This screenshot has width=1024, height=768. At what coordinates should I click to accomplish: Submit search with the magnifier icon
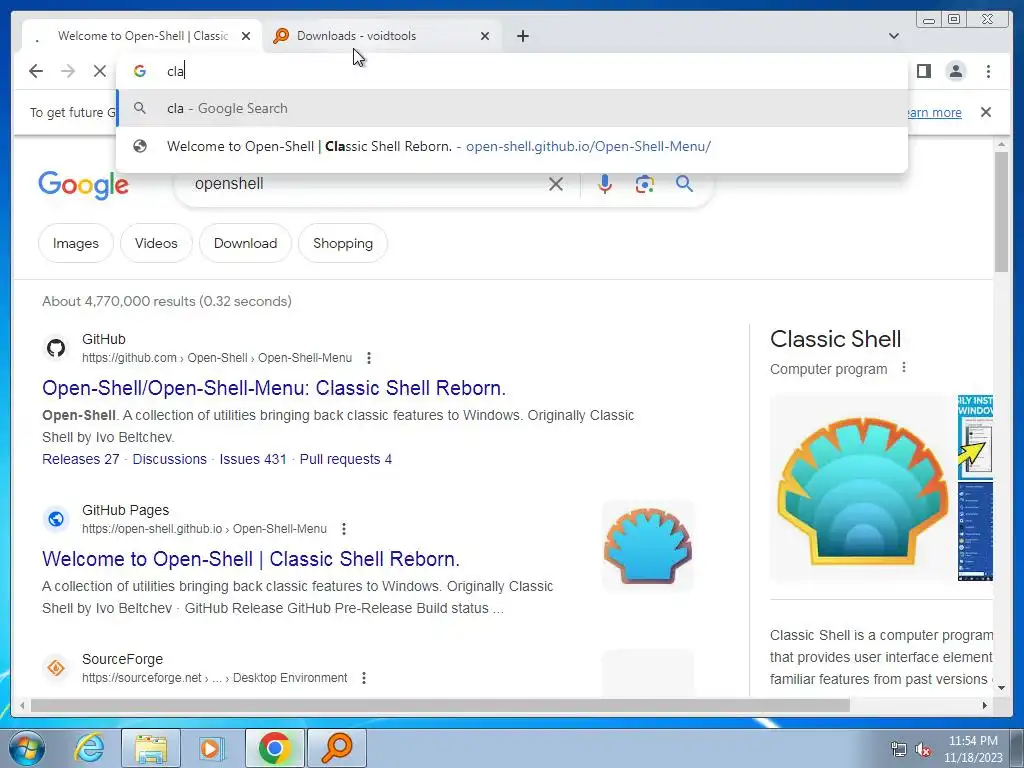[x=684, y=184]
